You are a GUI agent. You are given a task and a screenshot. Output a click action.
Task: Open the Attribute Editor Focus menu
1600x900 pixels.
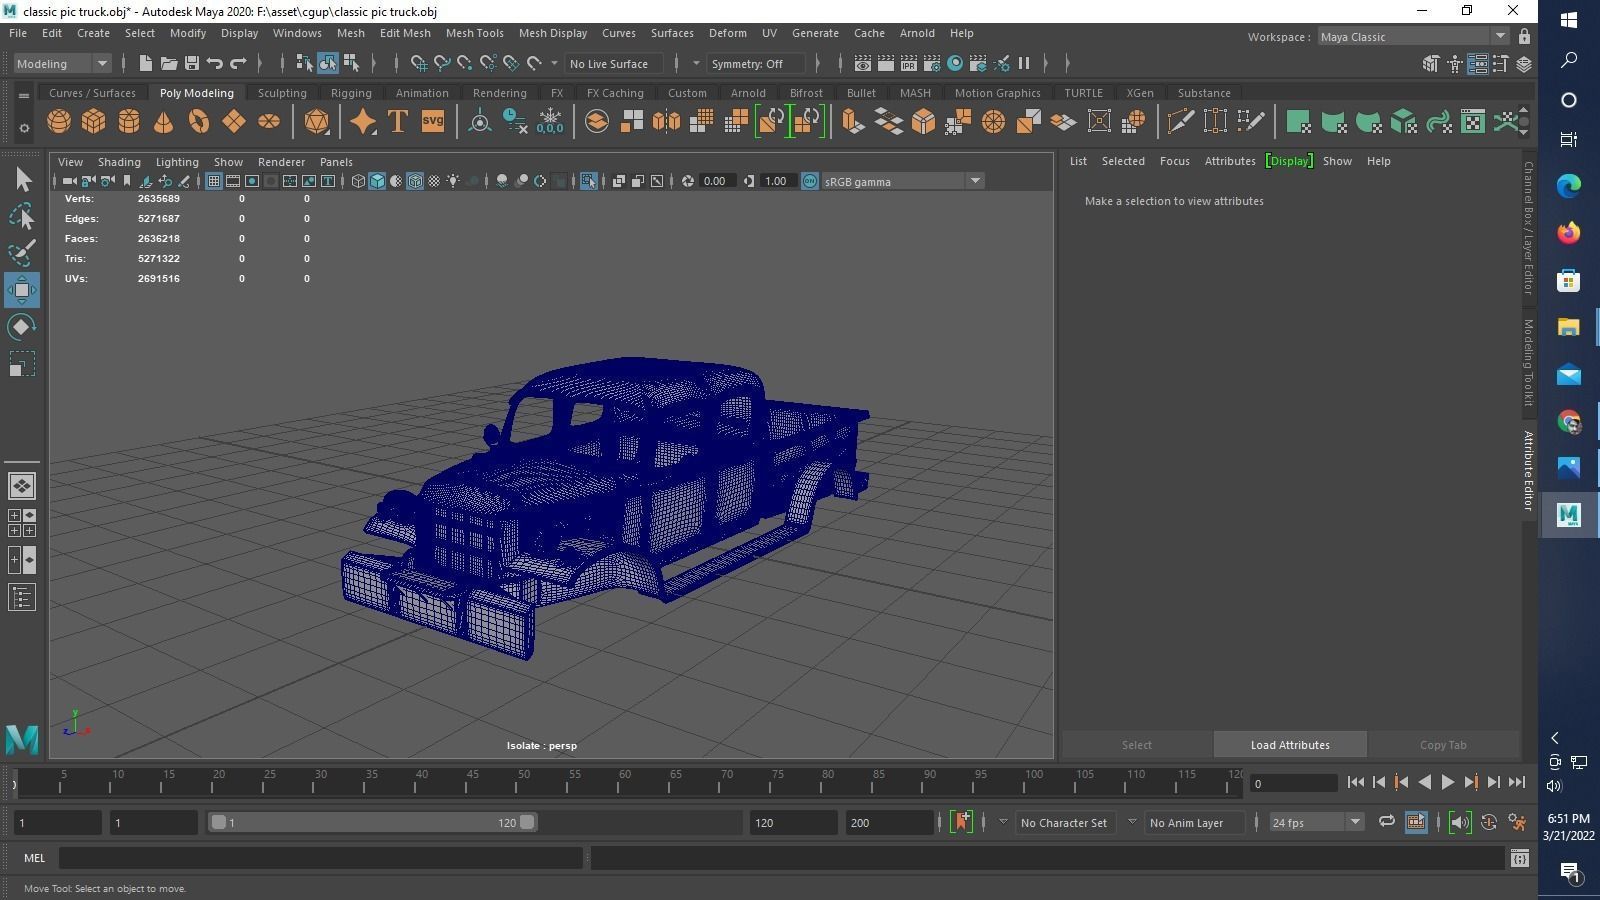pyautogui.click(x=1174, y=161)
